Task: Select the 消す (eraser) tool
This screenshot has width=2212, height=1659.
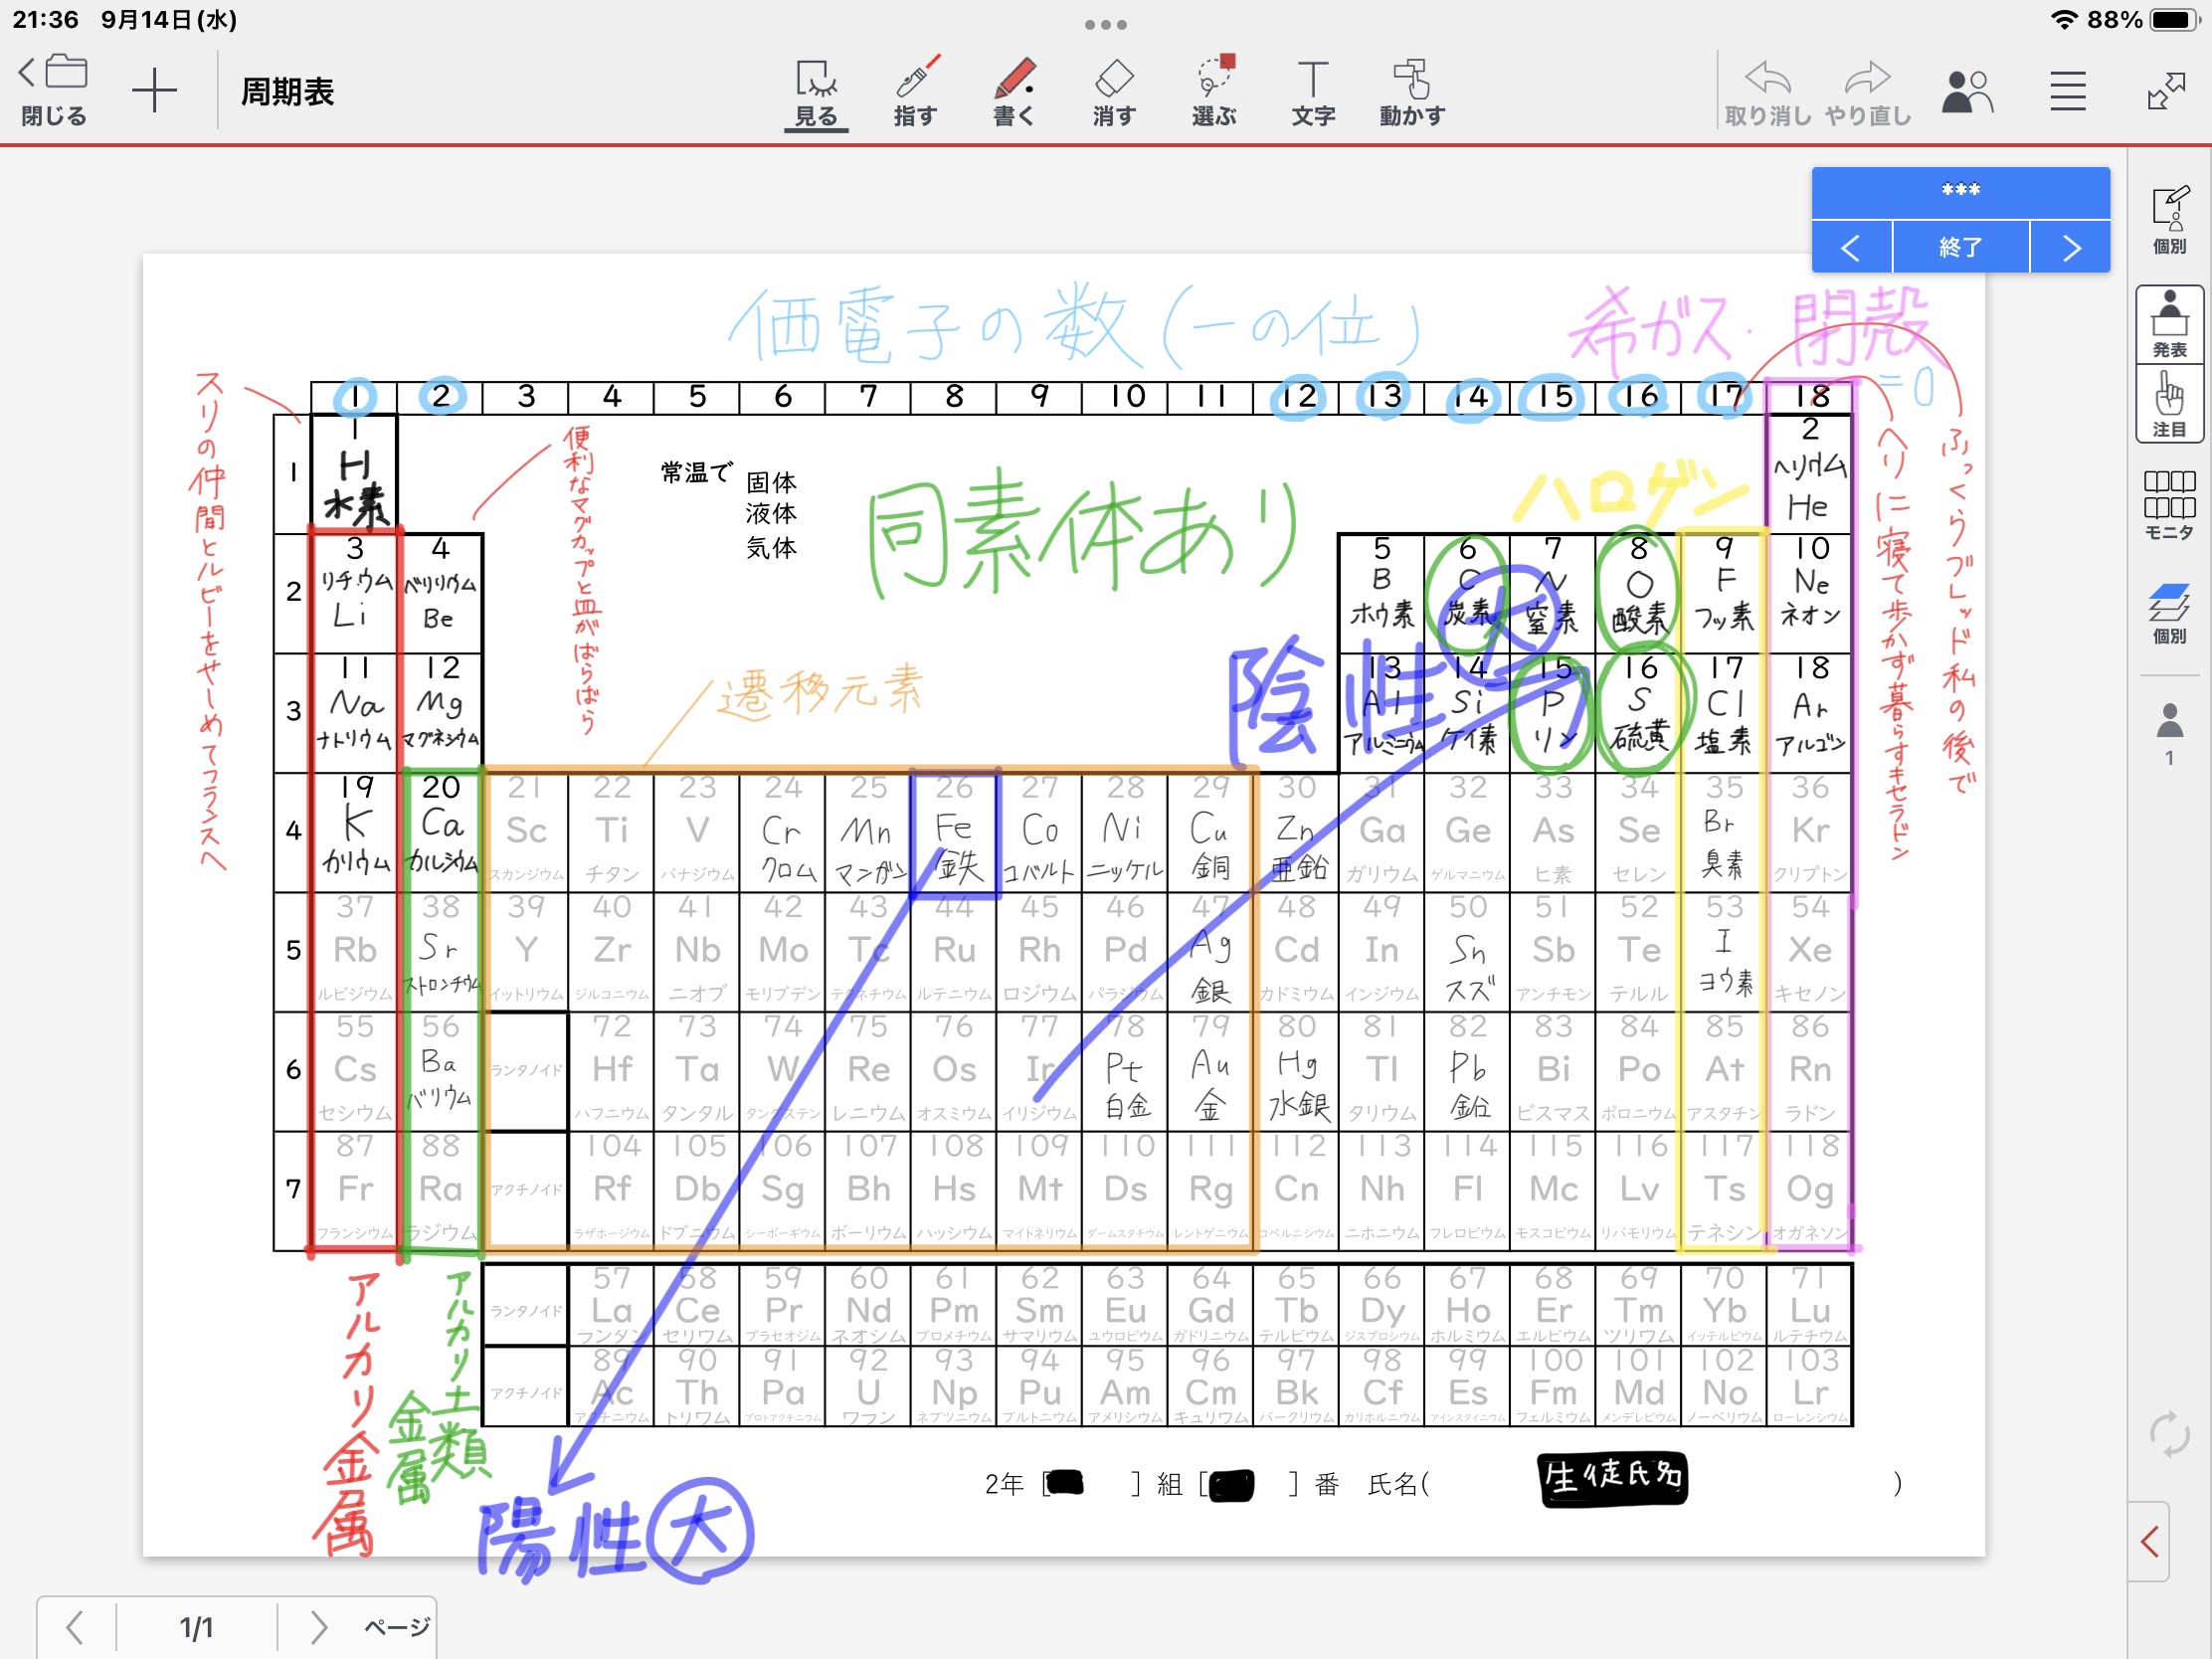Action: point(1113,92)
